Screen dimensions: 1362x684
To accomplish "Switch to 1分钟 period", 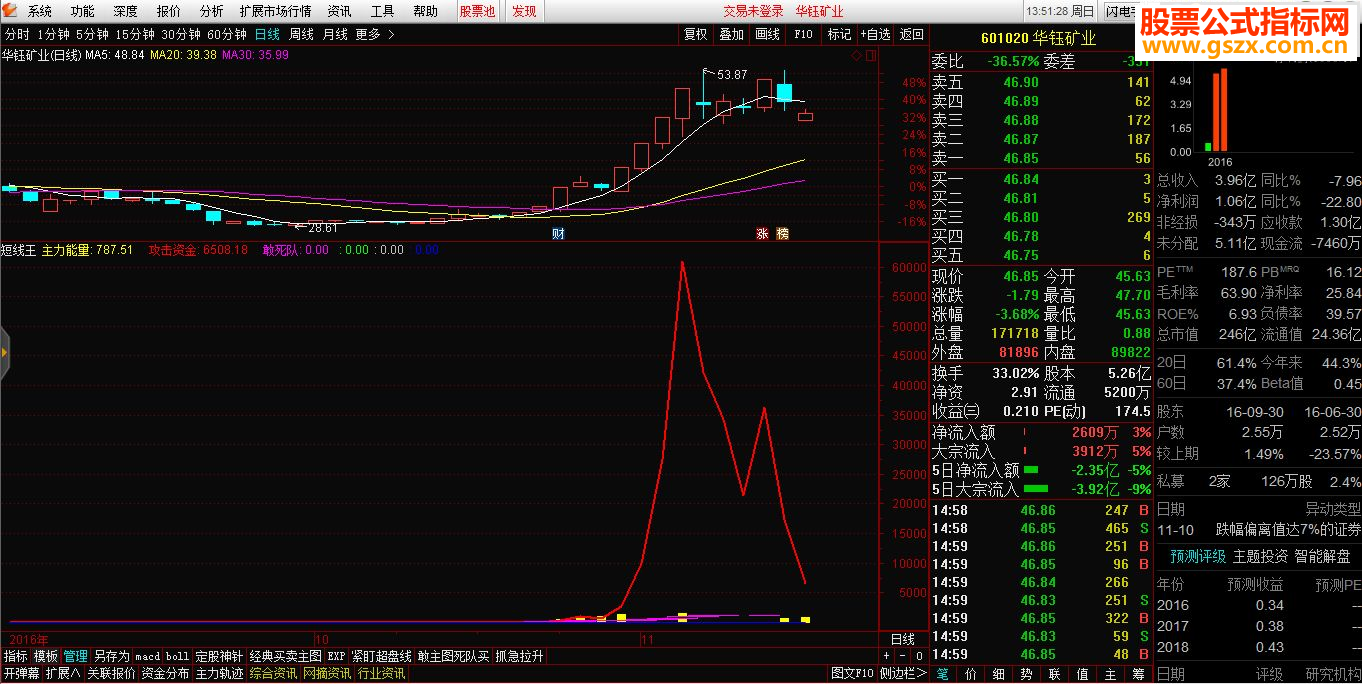I will pos(53,34).
